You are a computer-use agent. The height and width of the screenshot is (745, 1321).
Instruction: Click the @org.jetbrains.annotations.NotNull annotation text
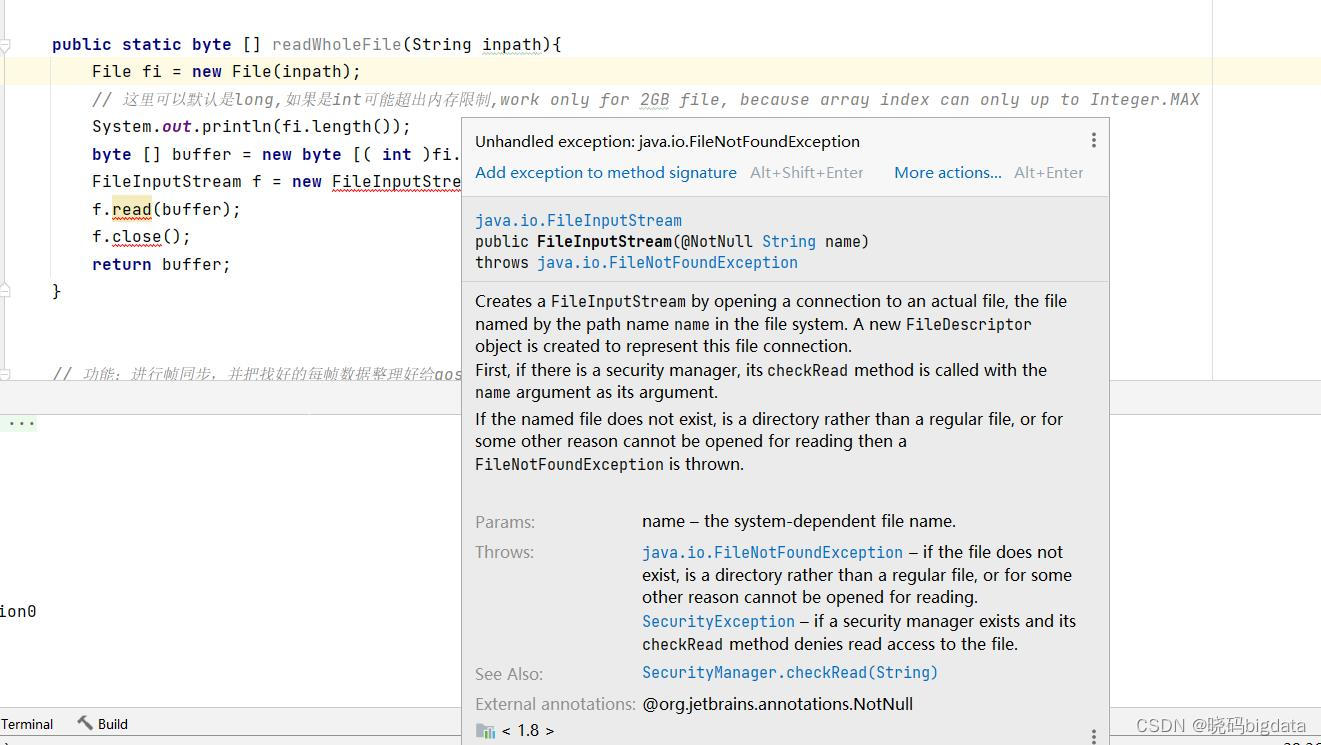777,704
